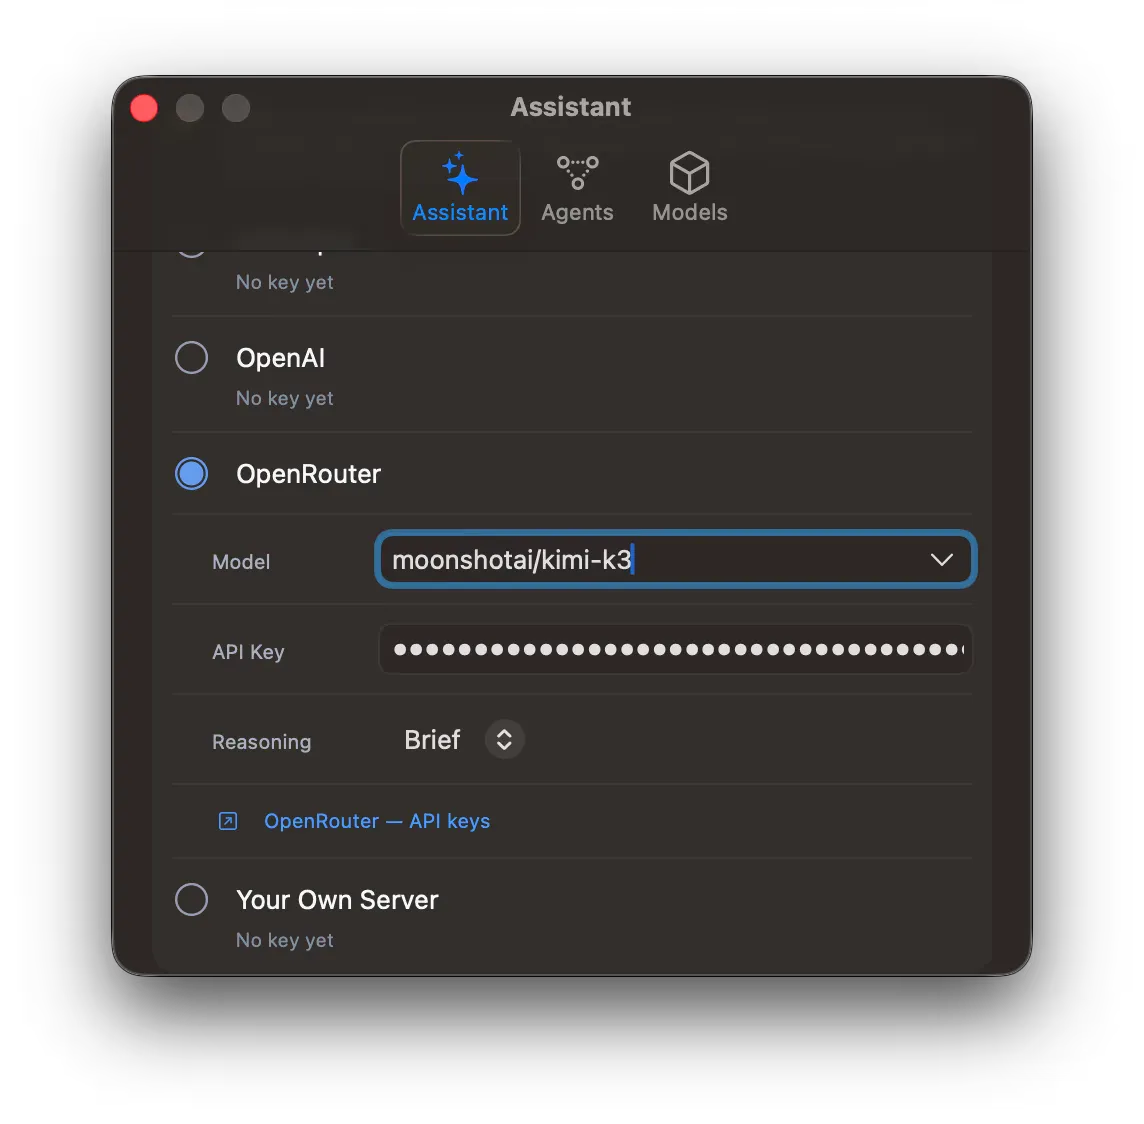Click No key yet under Your Own Server
This screenshot has width=1144, height=1124.
coord(285,940)
